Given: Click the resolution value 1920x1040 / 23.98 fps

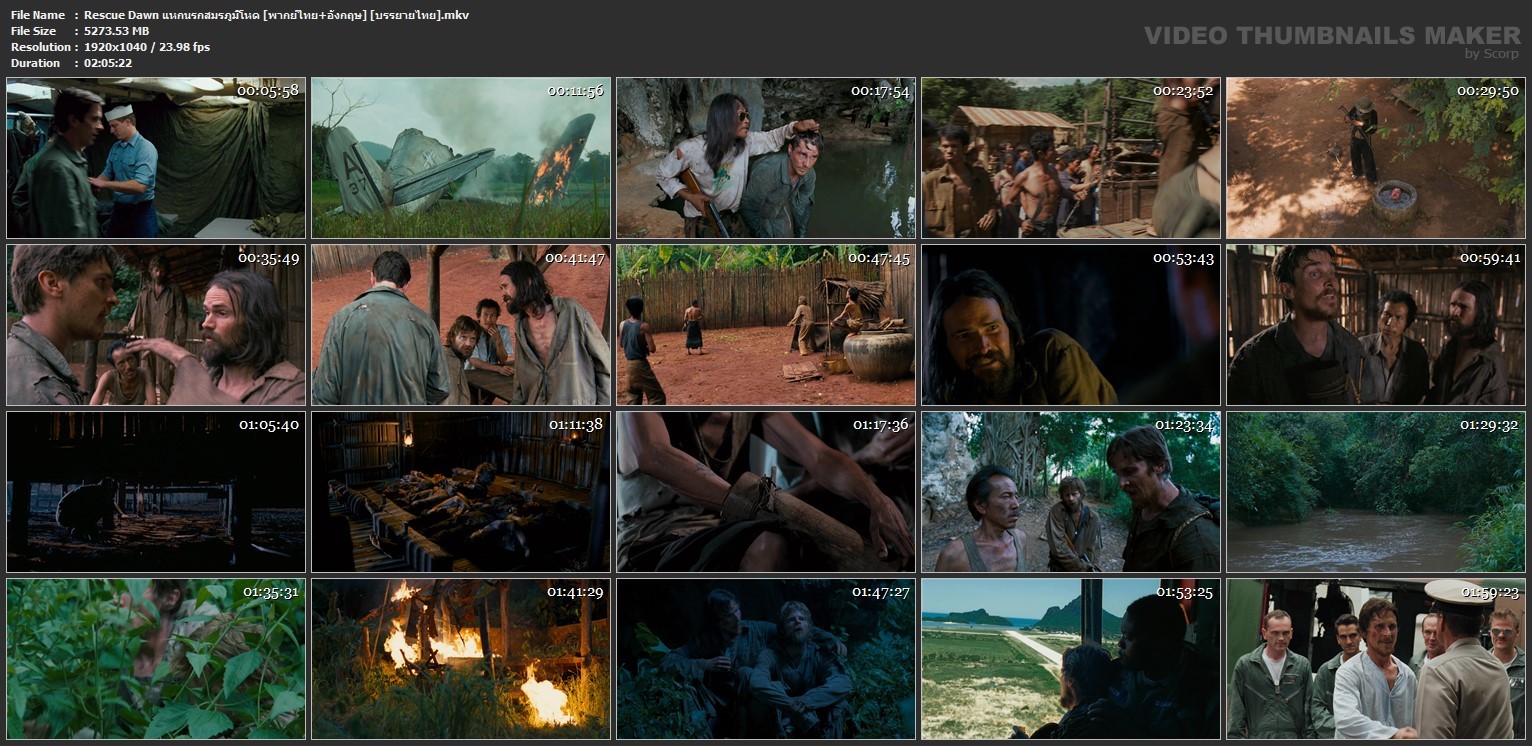Looking at the screenshot, I should pyautogui.click(x=147, y=47).
